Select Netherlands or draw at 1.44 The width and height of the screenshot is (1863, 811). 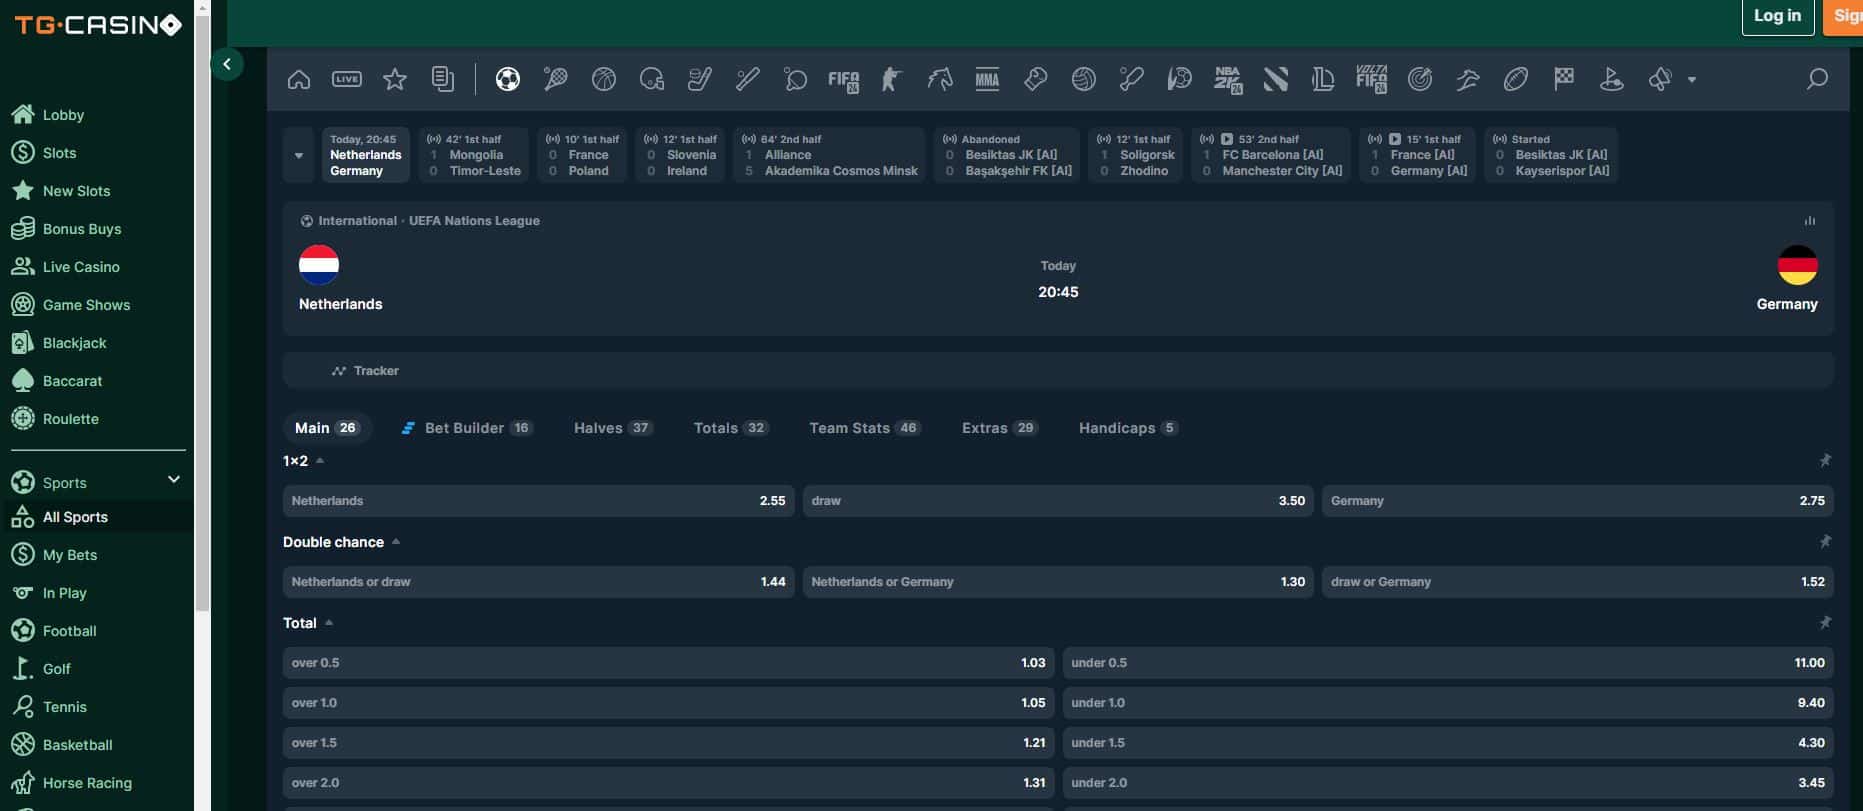[538, 581]
